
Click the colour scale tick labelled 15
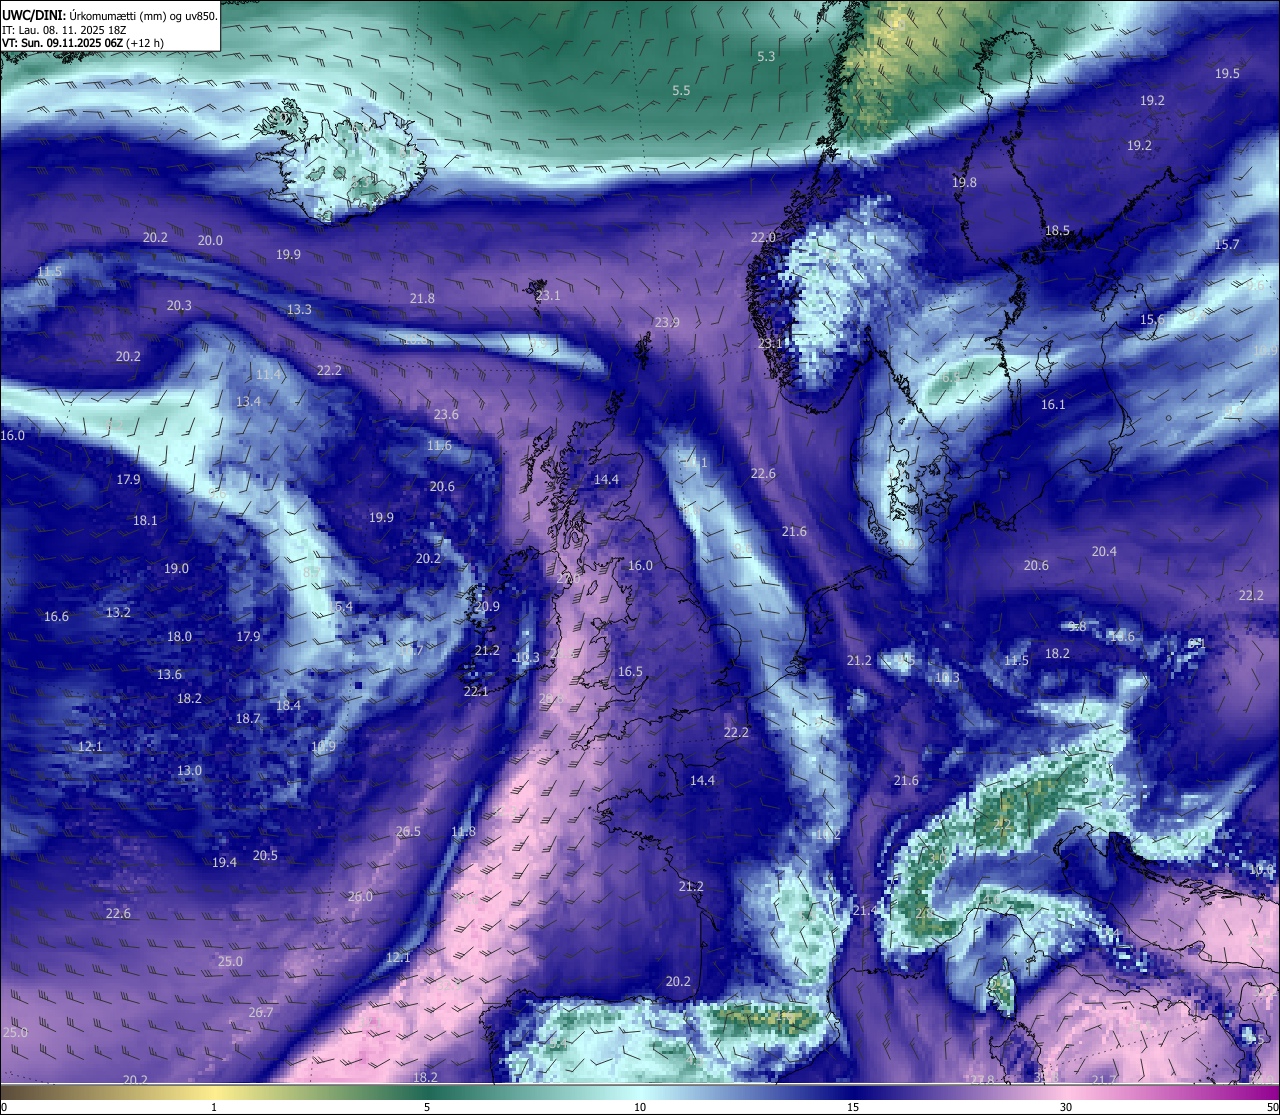pos(853,1107)
